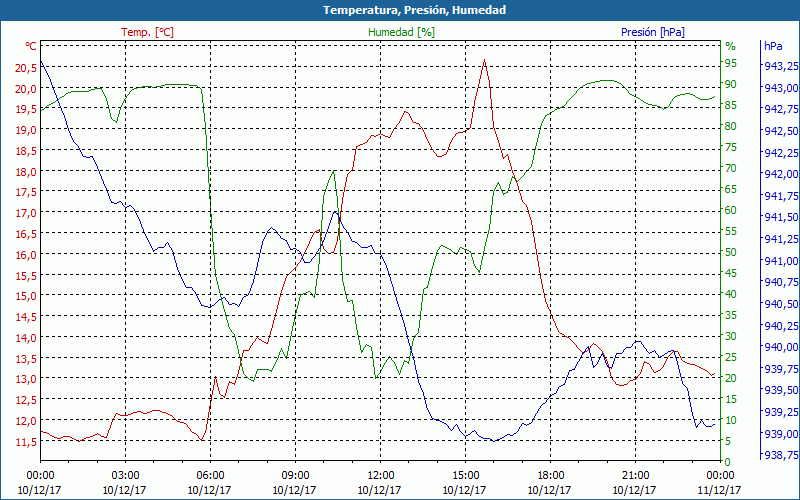The width and height of the screenshot is (800, 500).
Task: Click the 939,50 pressure axis value
Action: [781, 391]
